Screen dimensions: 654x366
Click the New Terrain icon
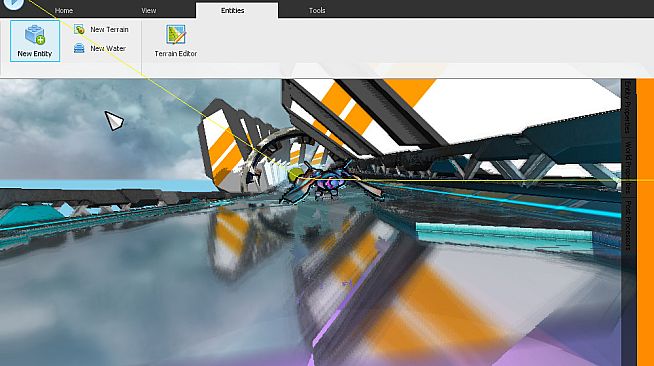coord(79,30)
